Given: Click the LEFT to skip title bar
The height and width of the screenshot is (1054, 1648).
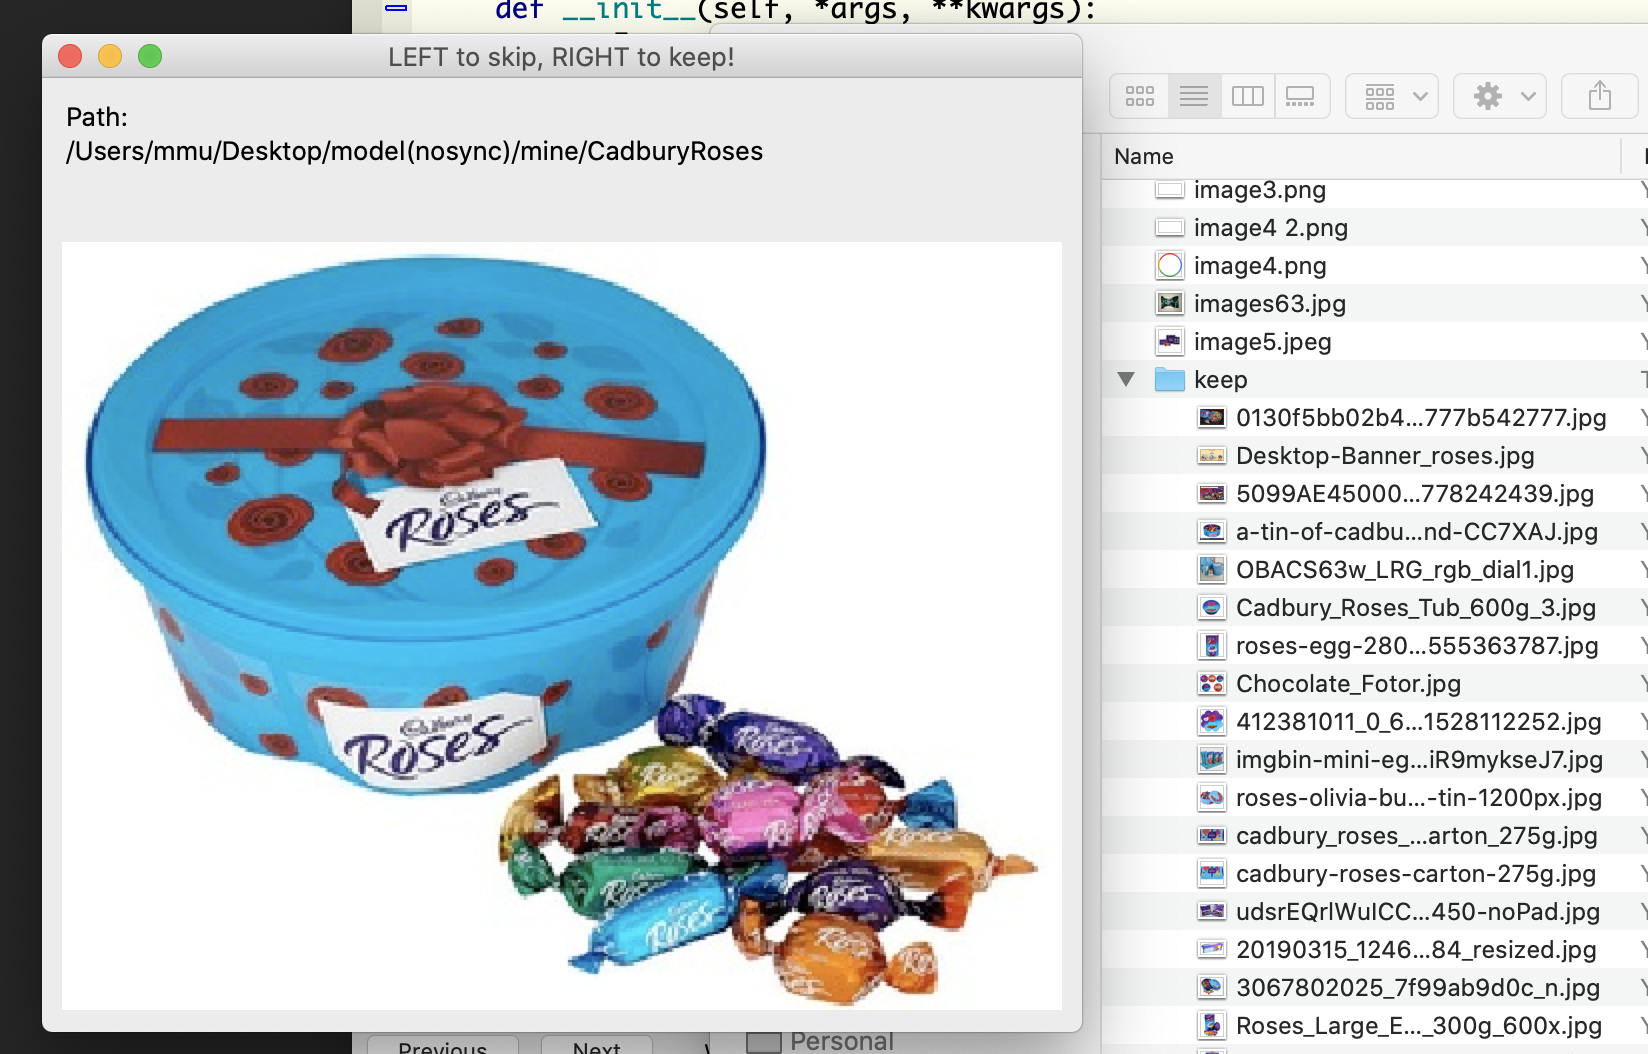Looking at the screenshot, I should [x=562, y=57].
